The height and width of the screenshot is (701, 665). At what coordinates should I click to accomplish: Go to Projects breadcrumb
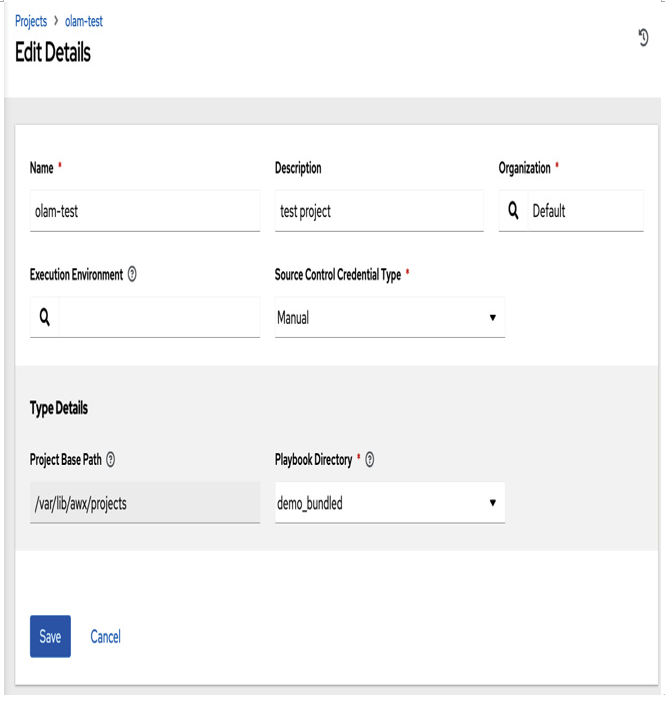tap(31, 21)
